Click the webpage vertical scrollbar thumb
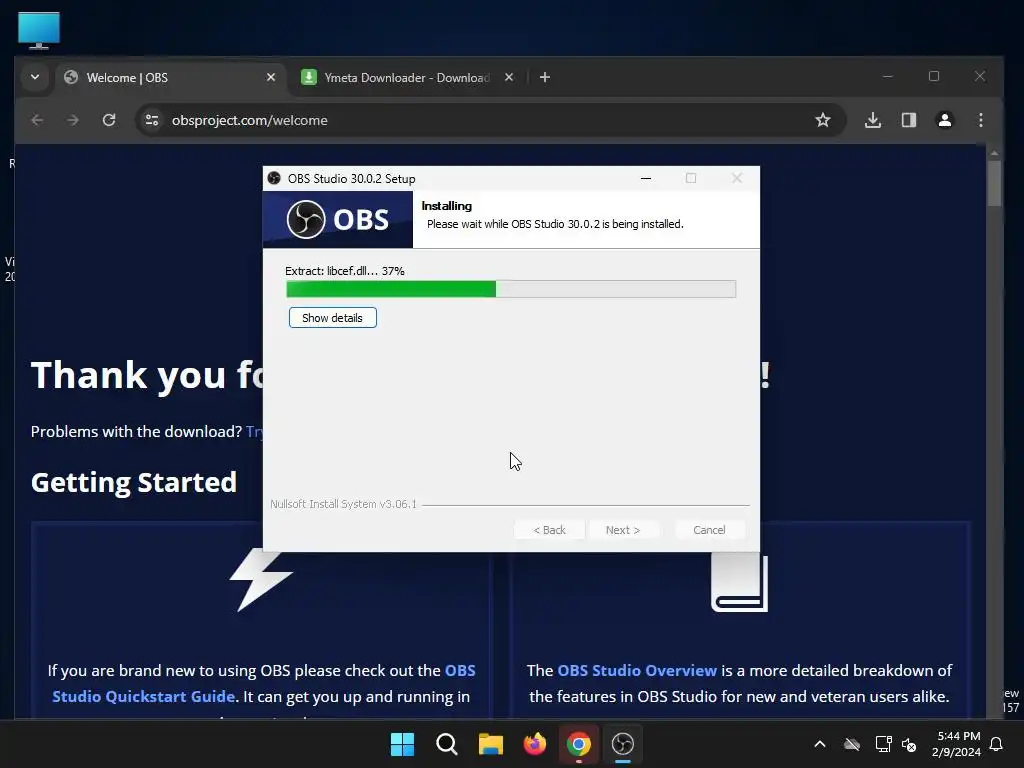Screen dimensions: 1024x768 pyautogui.click(x=994, y=184)
